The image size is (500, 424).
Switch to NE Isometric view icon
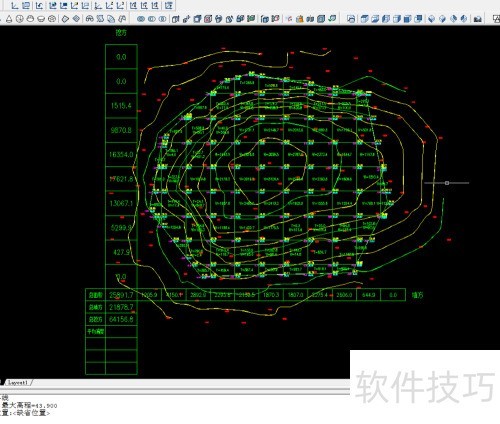click(453, 19)
